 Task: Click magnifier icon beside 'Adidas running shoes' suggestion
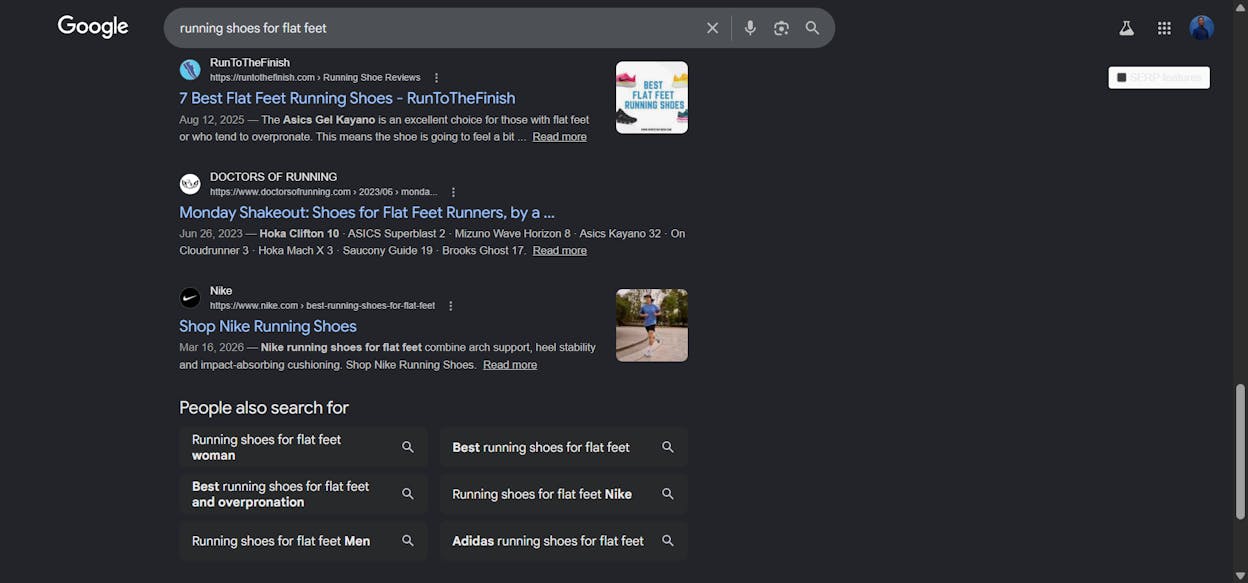(668, 541)
